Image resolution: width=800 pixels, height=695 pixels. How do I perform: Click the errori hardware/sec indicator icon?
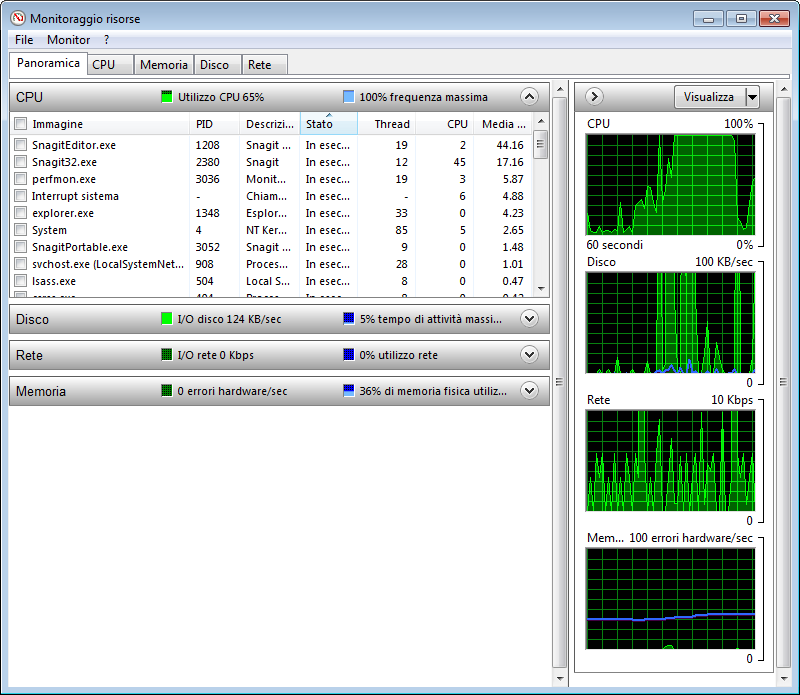167,391
